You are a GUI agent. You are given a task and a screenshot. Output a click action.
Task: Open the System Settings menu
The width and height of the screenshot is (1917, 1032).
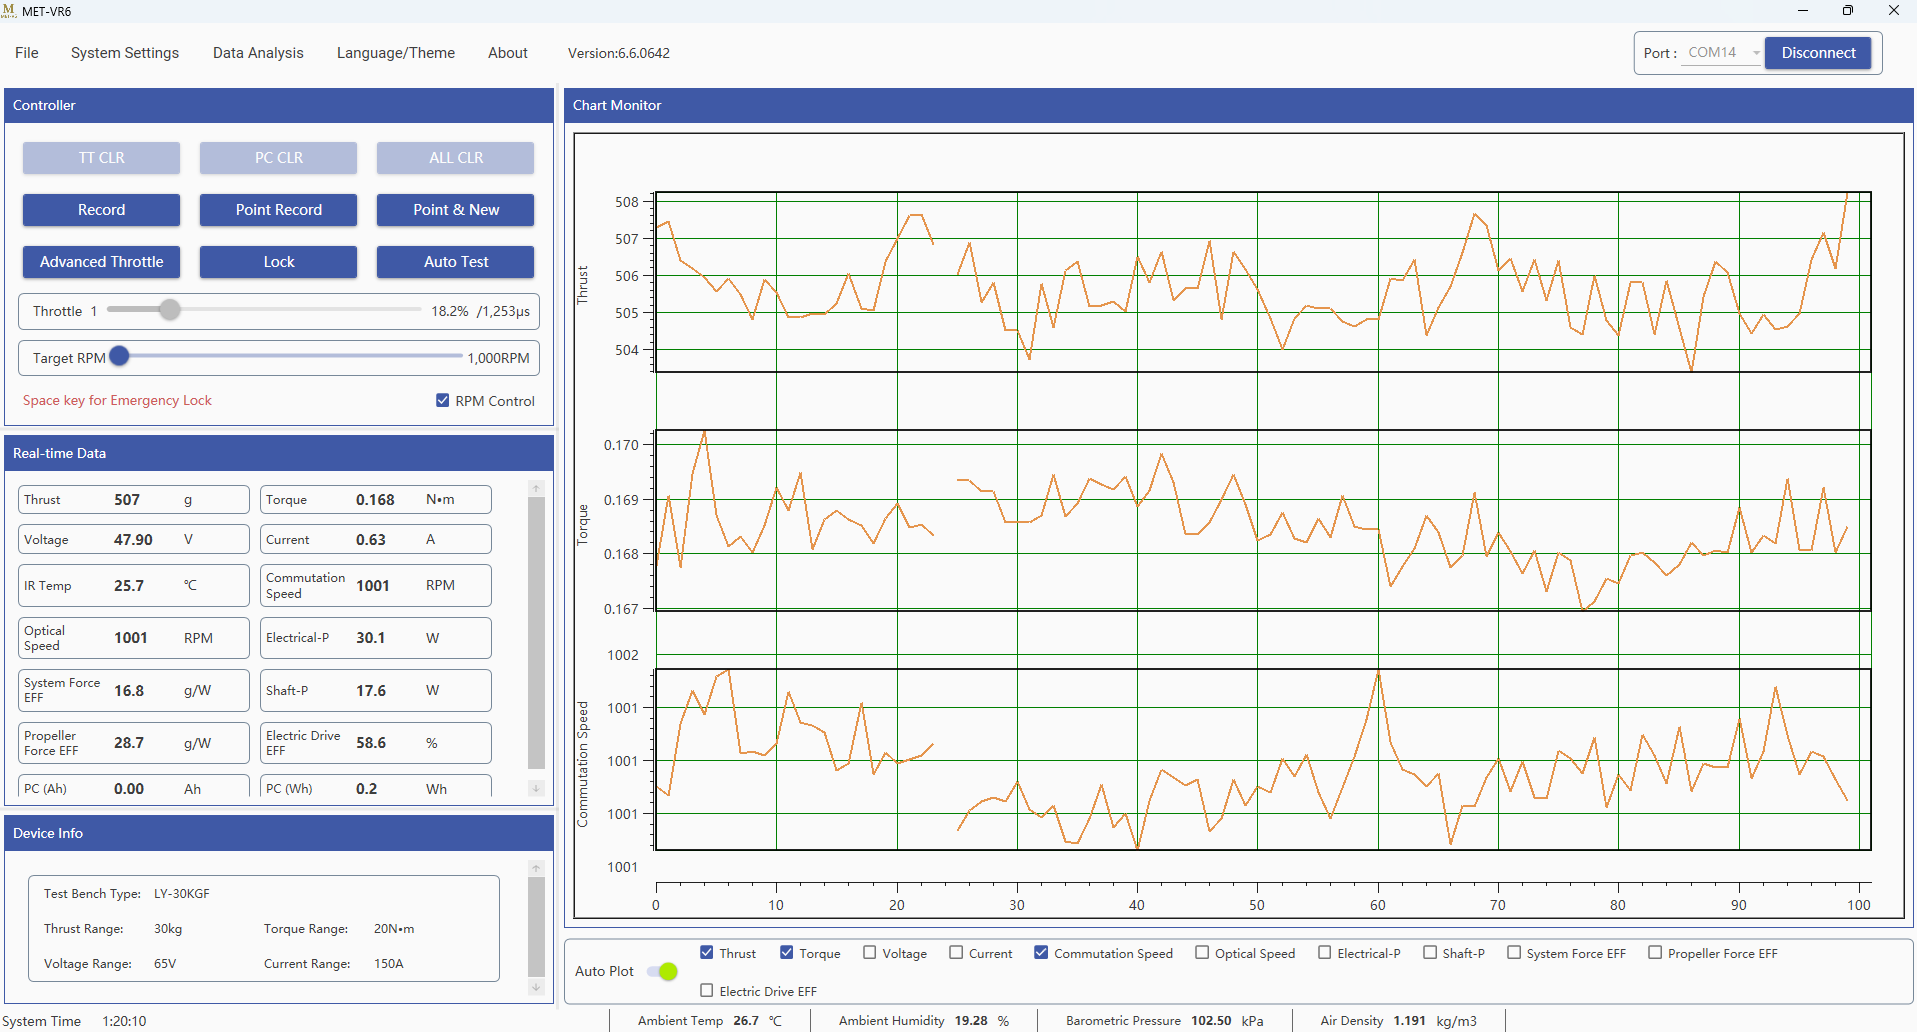tap(125, 53)
